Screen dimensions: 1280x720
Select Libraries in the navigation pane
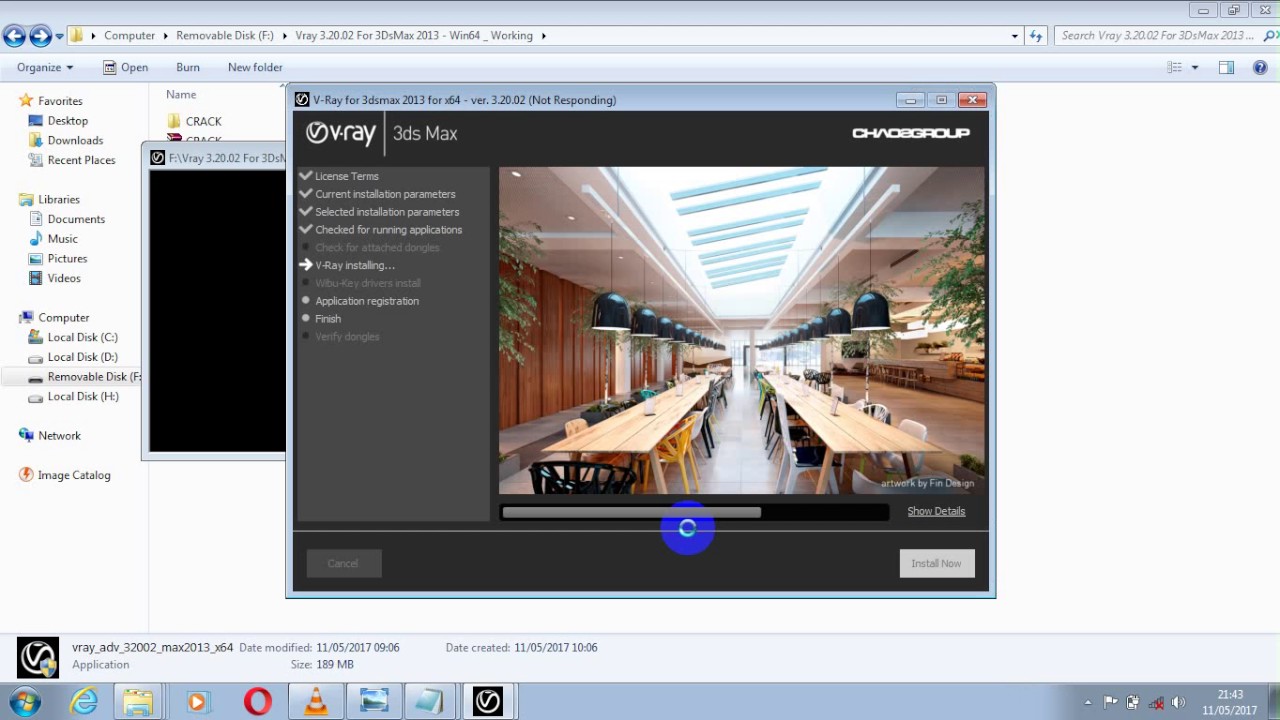point(58,199)
